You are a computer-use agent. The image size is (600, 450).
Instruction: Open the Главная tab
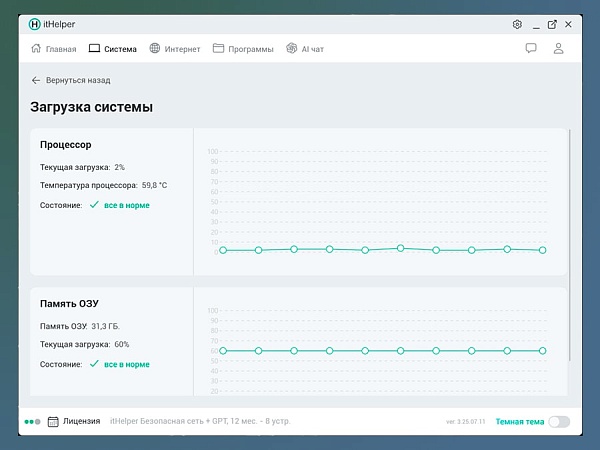(54, 48)
